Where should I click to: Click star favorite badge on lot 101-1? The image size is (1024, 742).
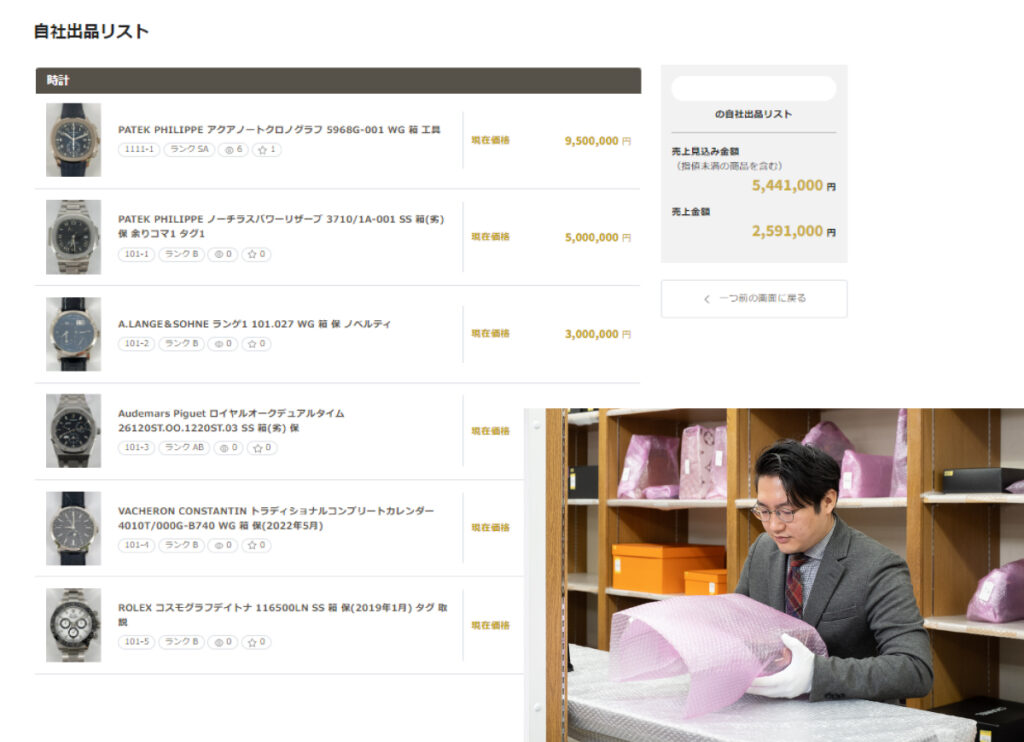tap(256, 254)
